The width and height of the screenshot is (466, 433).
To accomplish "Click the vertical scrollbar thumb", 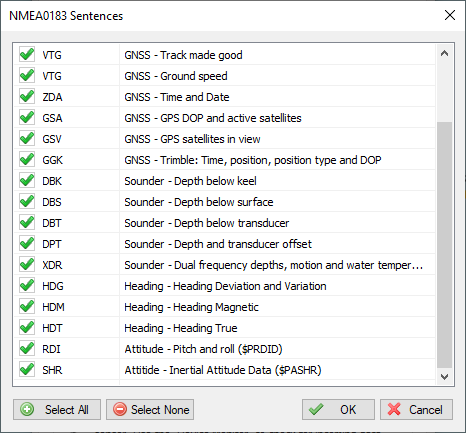I will pos(444,245).
